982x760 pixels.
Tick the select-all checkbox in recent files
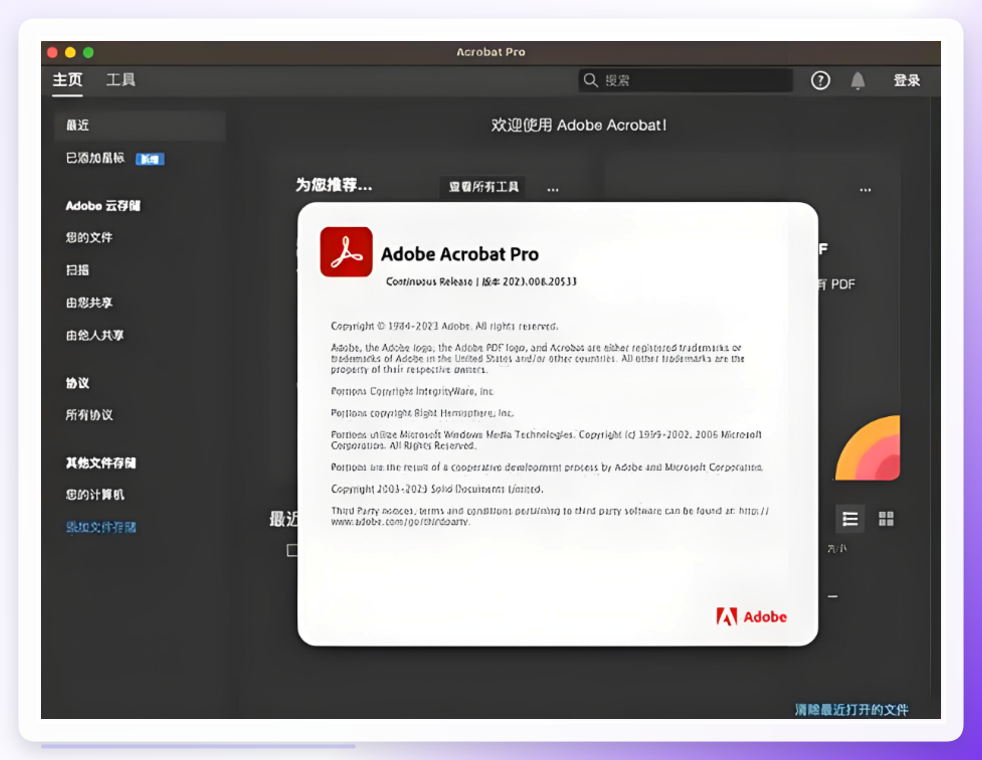tap(292, 550)
